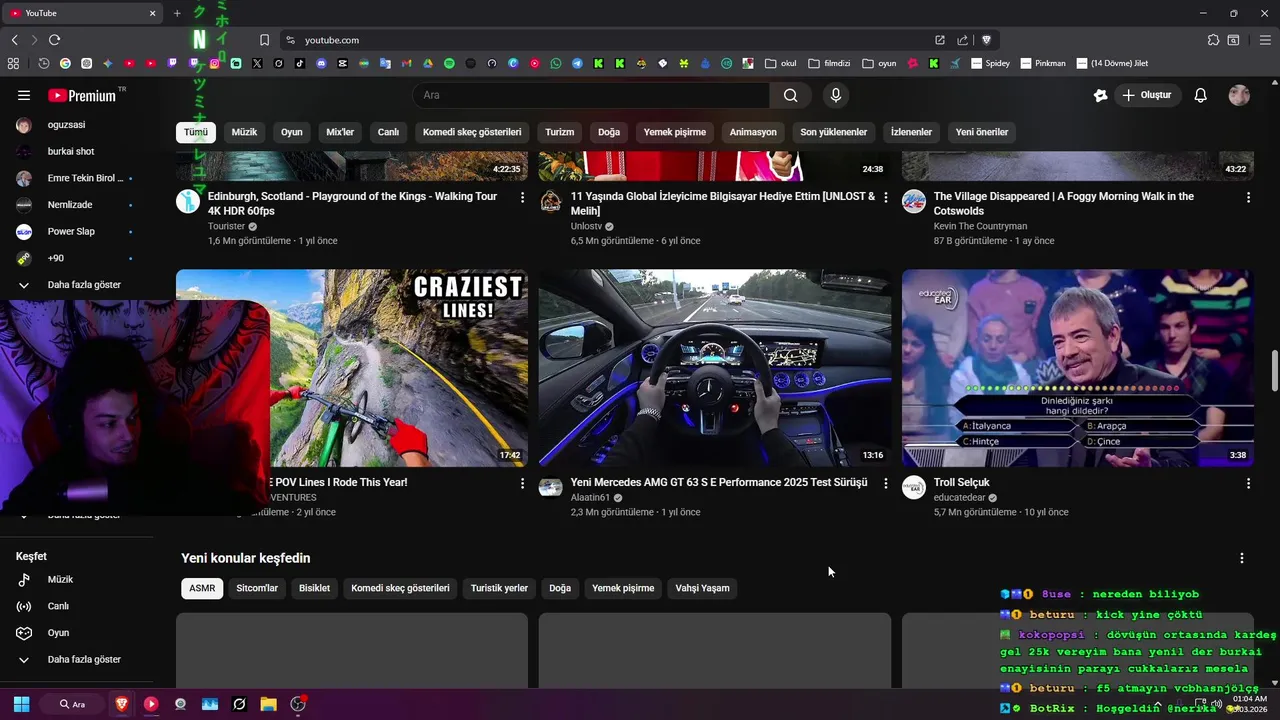Viewport: 1280px width, 720px height.
Task: Open the account avatar menu
Action: [1239, 95]
